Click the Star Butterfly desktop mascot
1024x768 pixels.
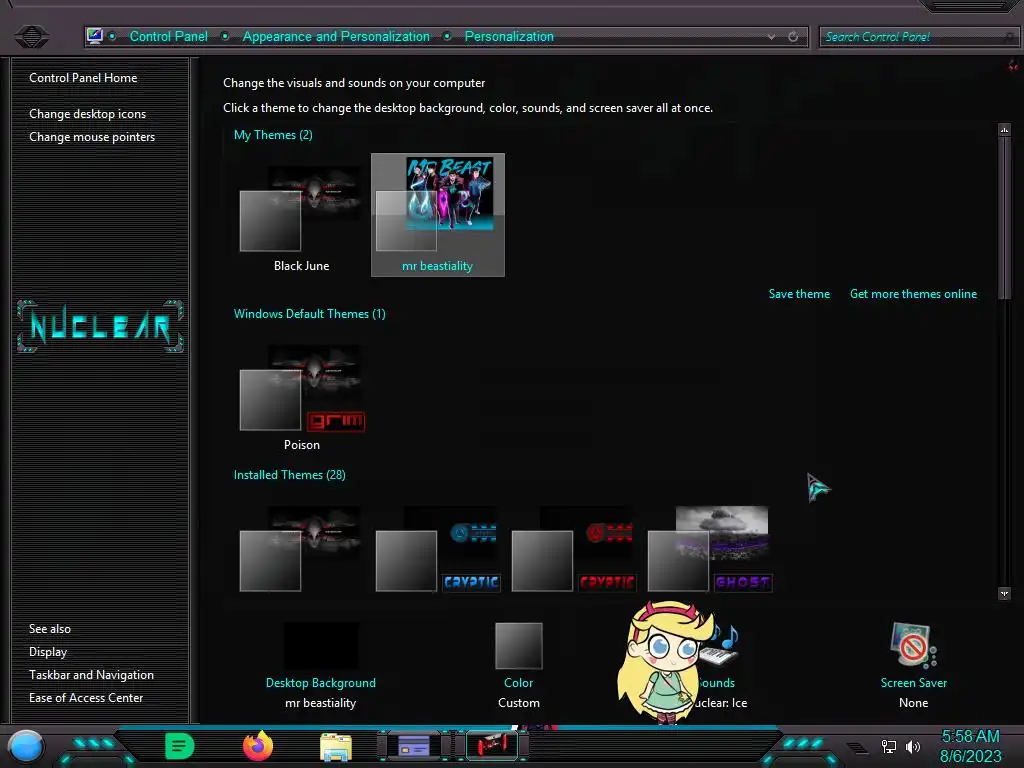click(x=664, y=662)
